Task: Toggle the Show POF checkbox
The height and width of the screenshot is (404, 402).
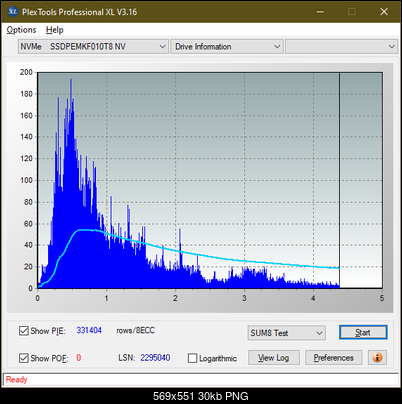Action: 24,358
